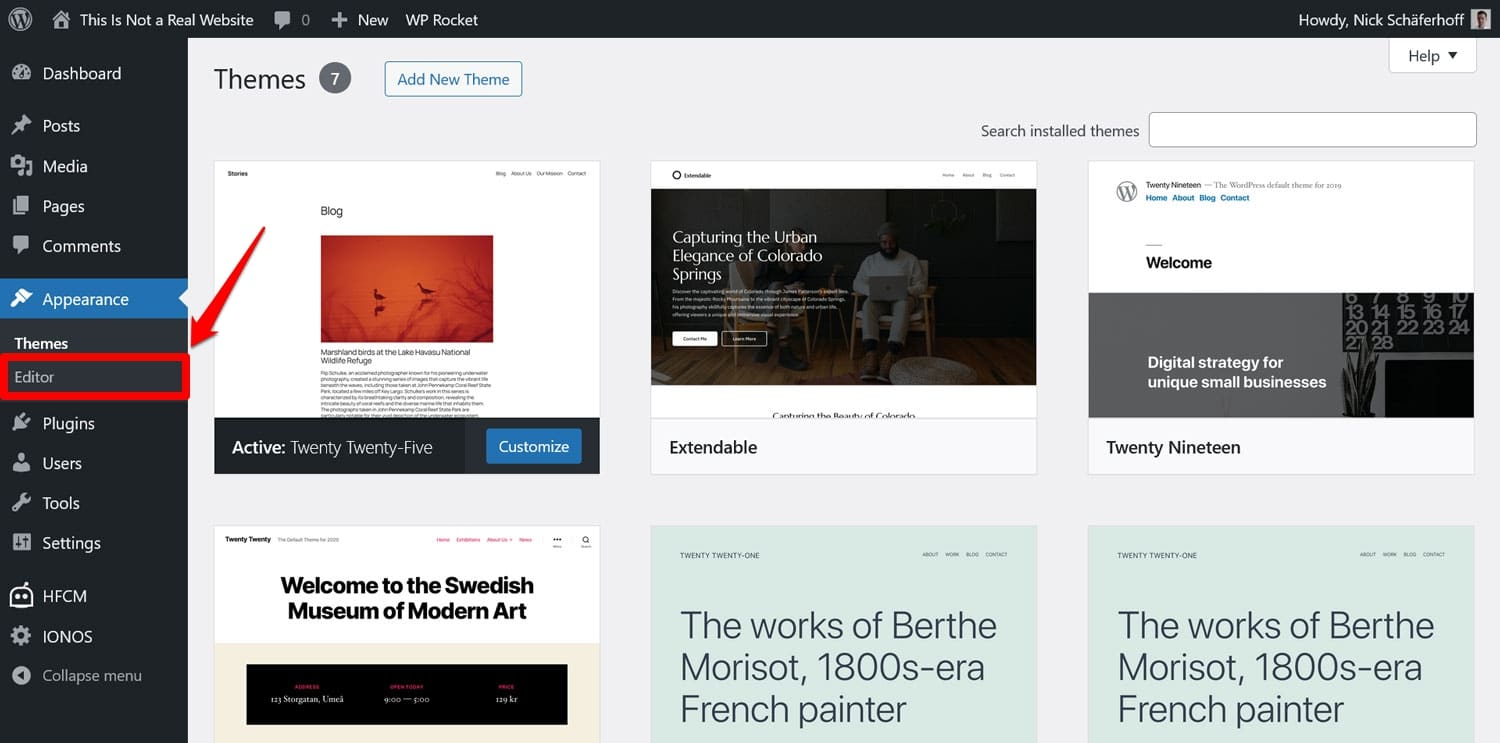Click the Twenty Nineteen theme name
The width and height of the screenshot is (1500, 743).
[1173, 447]
